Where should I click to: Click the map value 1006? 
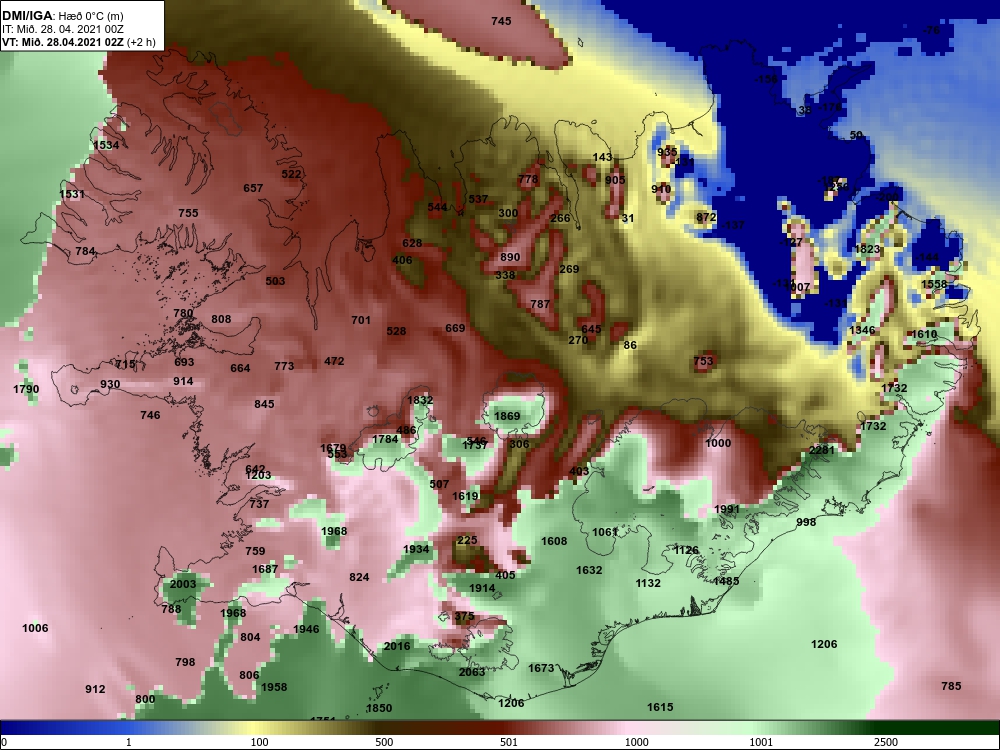[x=35, y=628]
